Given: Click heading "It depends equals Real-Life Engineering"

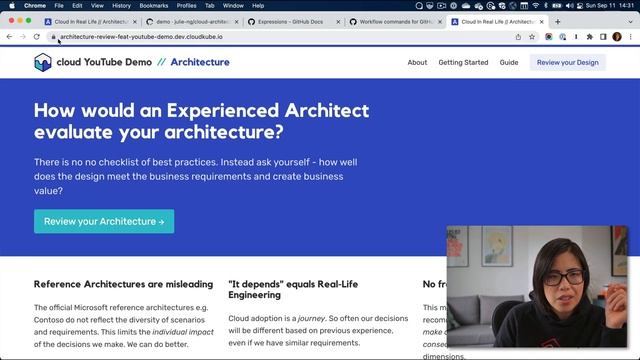Looking at the screenshot, I should (x=293, y=289).
